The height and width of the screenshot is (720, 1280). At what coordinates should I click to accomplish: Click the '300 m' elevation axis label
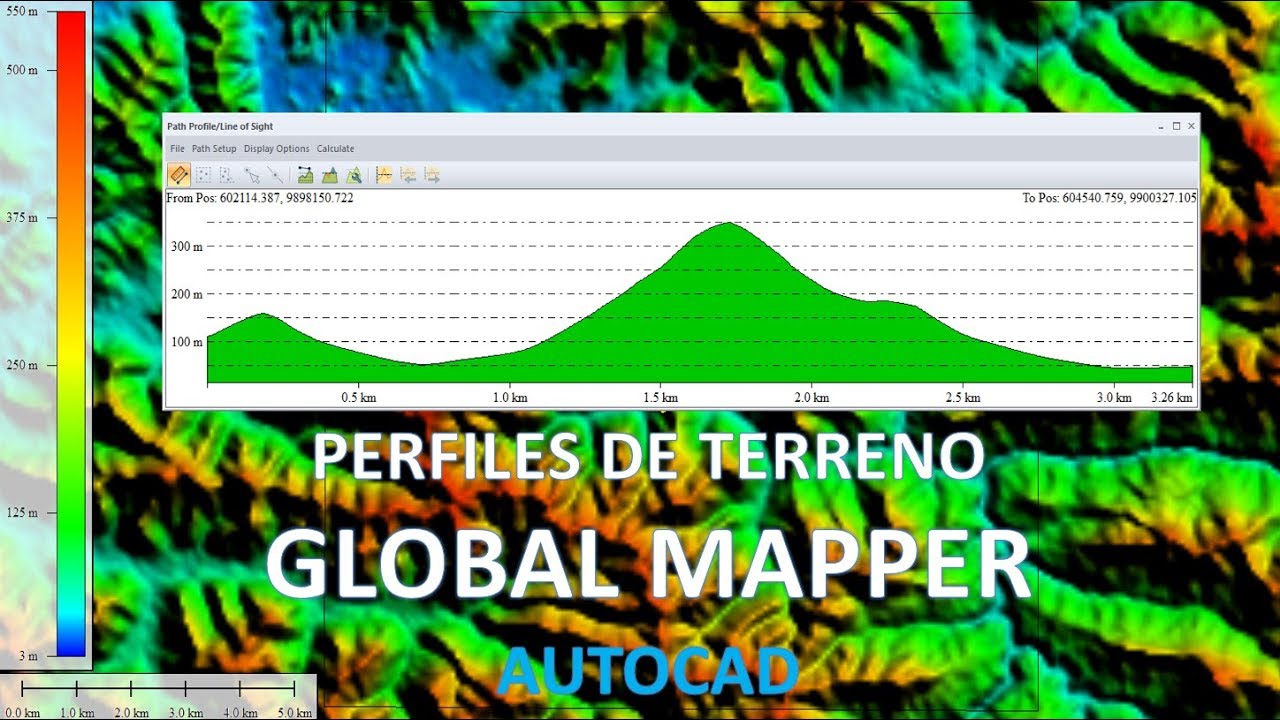[186, 246]
